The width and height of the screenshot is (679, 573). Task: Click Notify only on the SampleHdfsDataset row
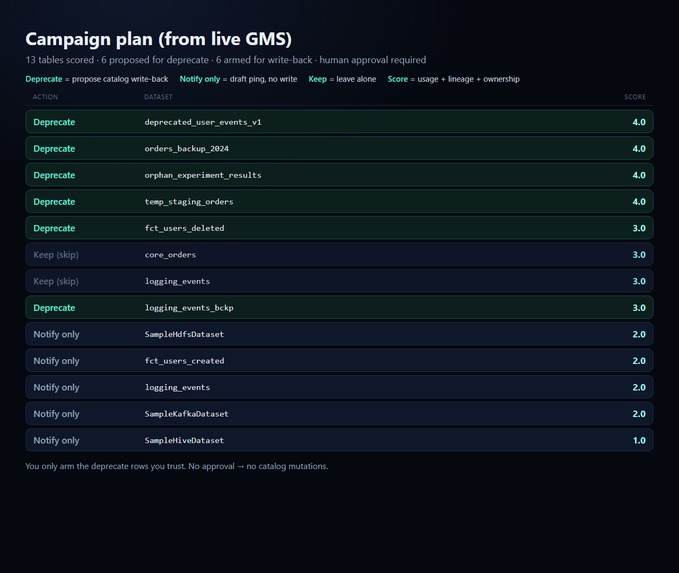[56, 334]
